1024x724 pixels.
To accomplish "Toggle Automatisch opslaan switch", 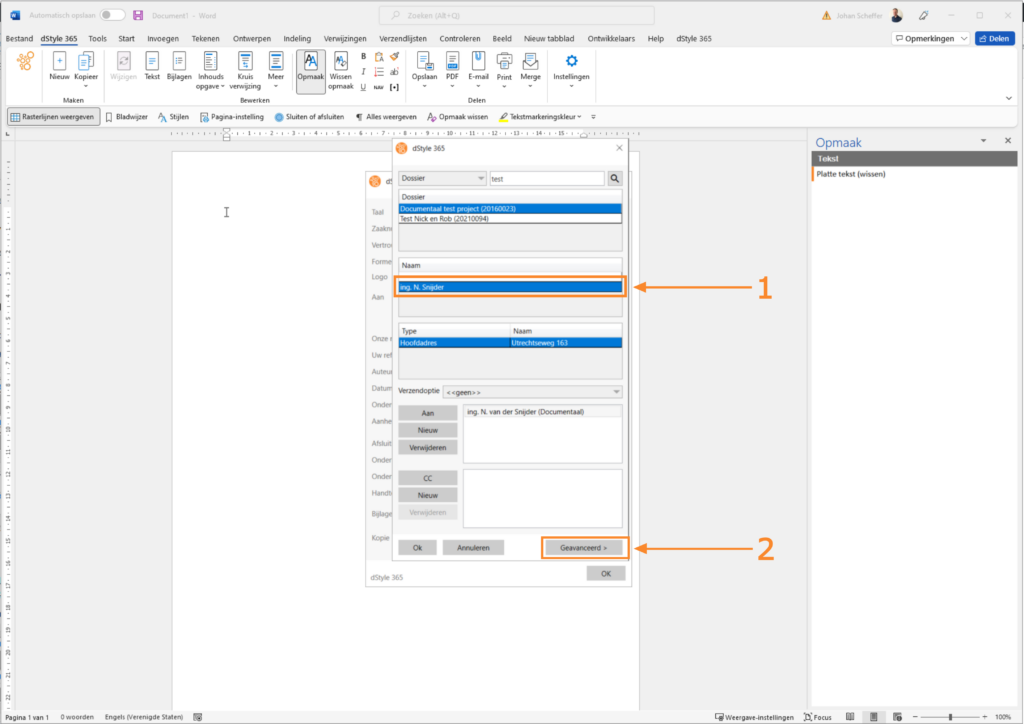I will 112,15.
